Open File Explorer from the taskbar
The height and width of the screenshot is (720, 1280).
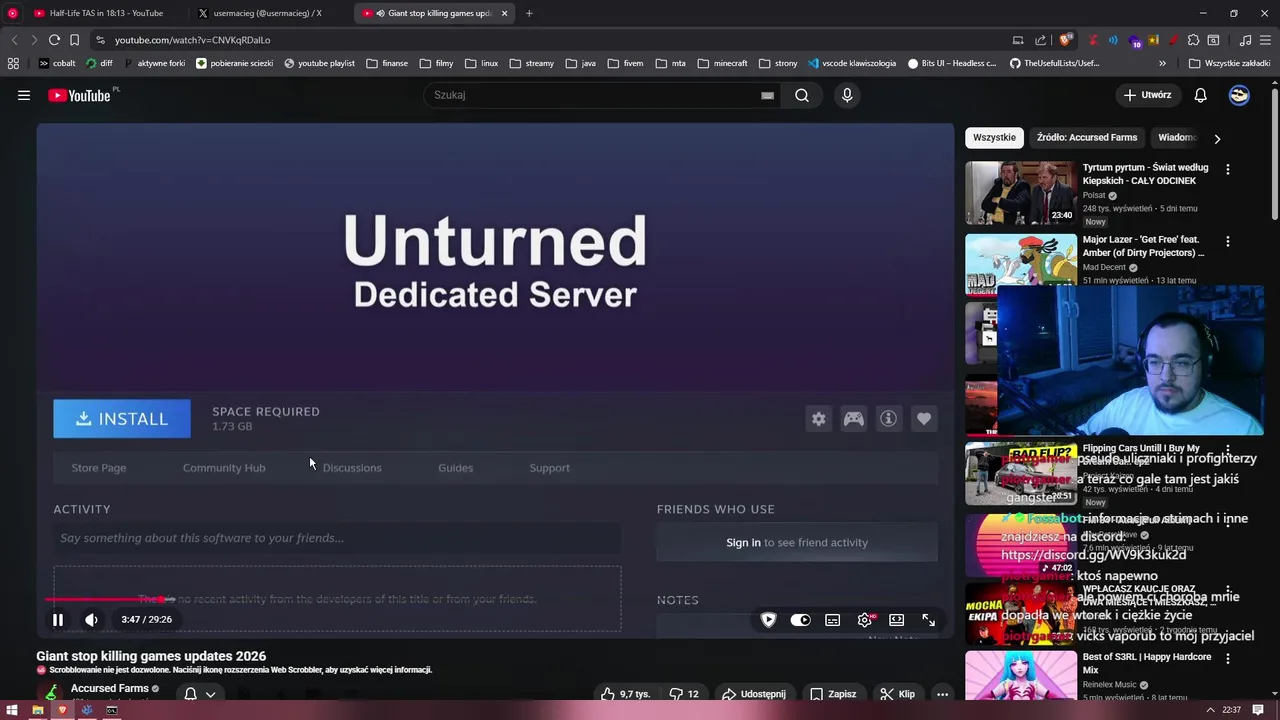click(37, 710)
